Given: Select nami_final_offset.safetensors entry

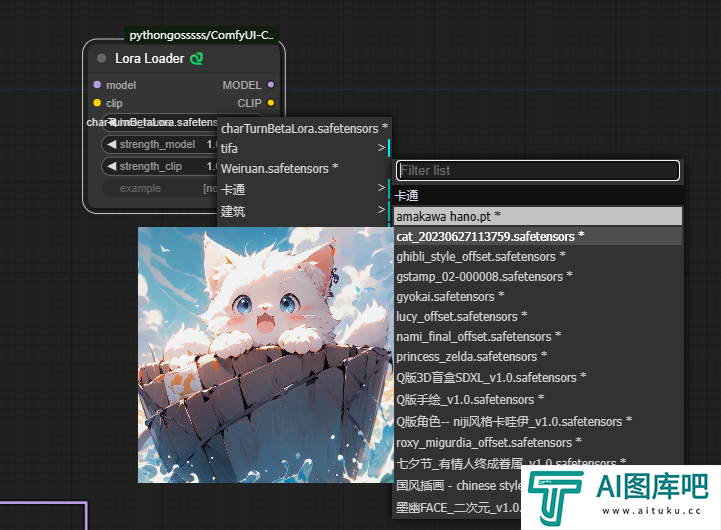Looking at the screenshot, I should pos(538,336).
